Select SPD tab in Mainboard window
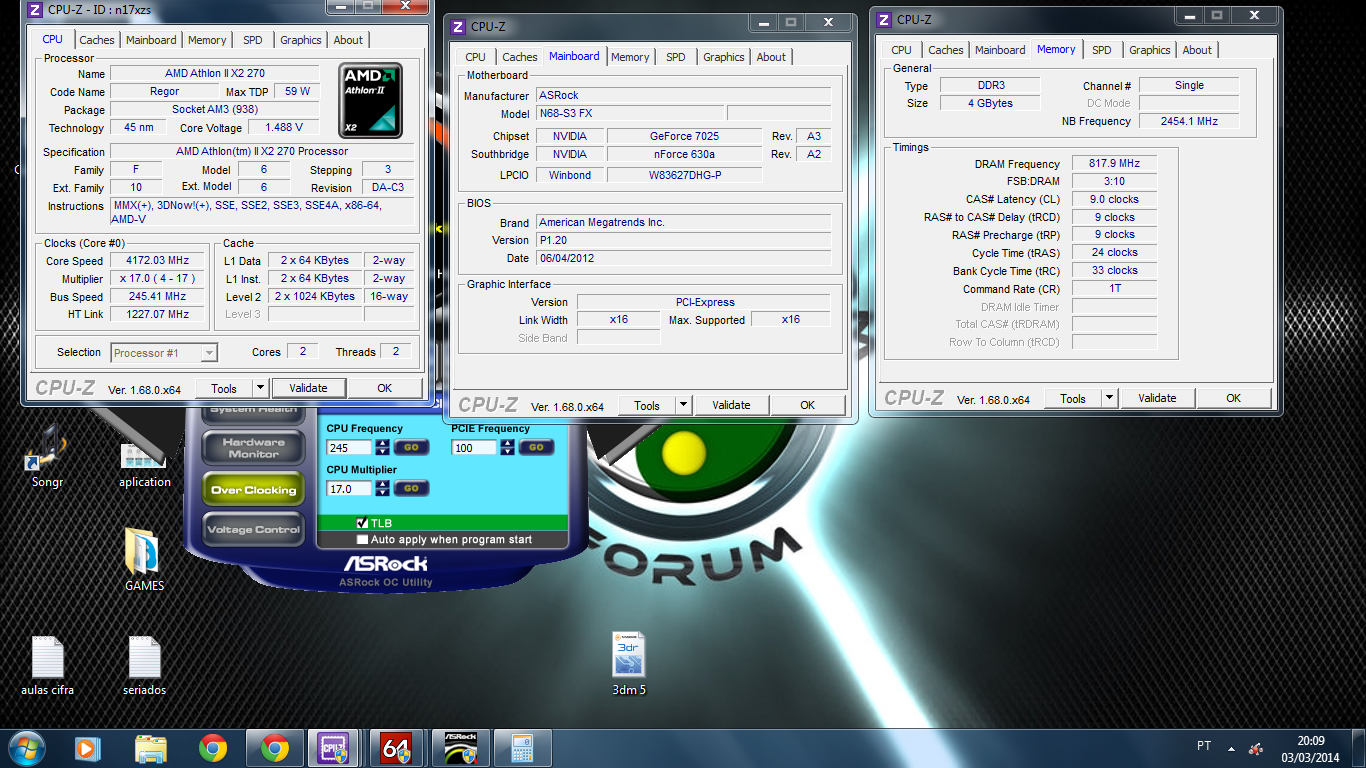 pos(676,57)
